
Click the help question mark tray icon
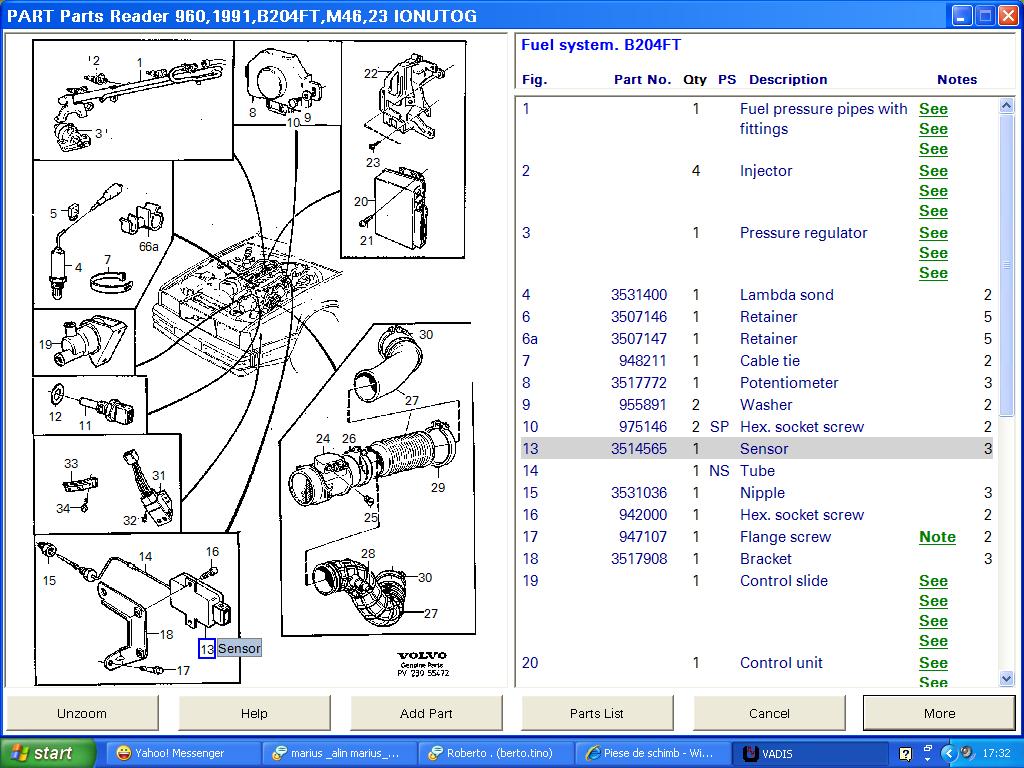click(905, 754)
